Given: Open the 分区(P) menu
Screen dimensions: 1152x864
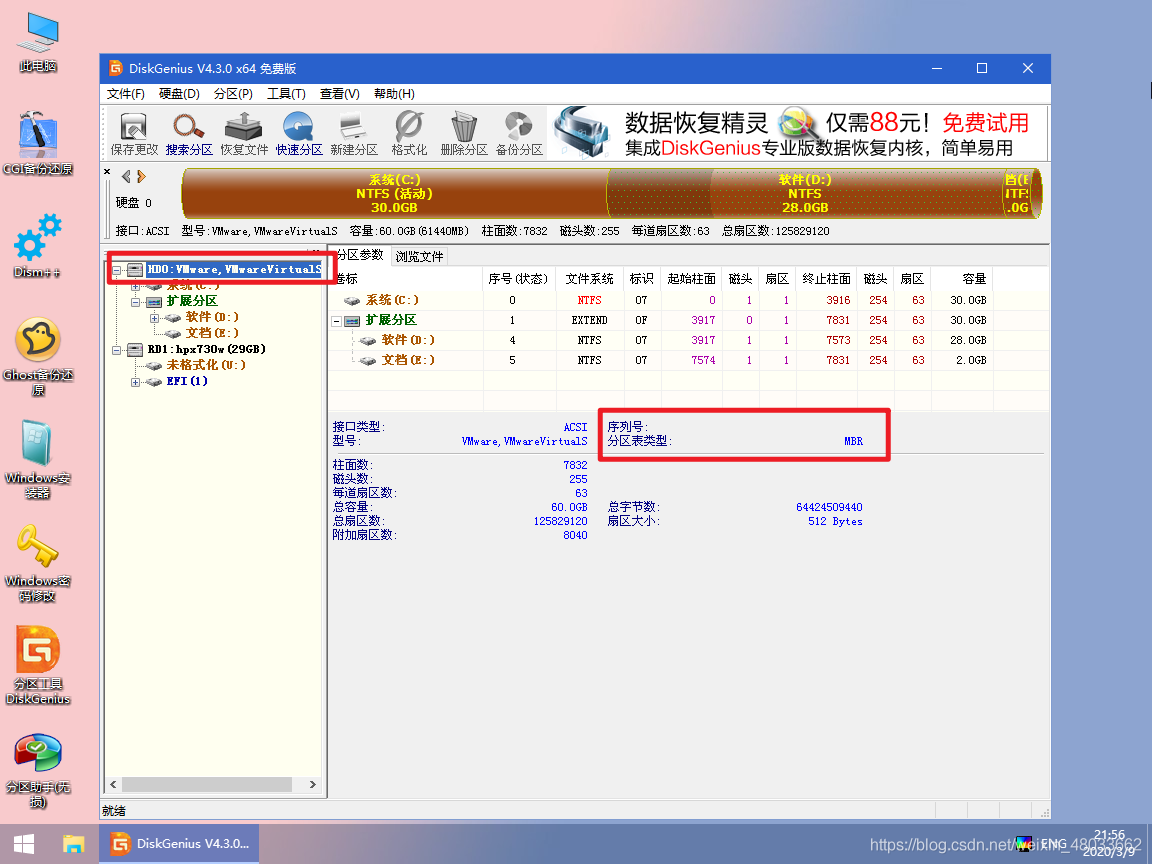Looking at the screenshot, I should (234, 94).
